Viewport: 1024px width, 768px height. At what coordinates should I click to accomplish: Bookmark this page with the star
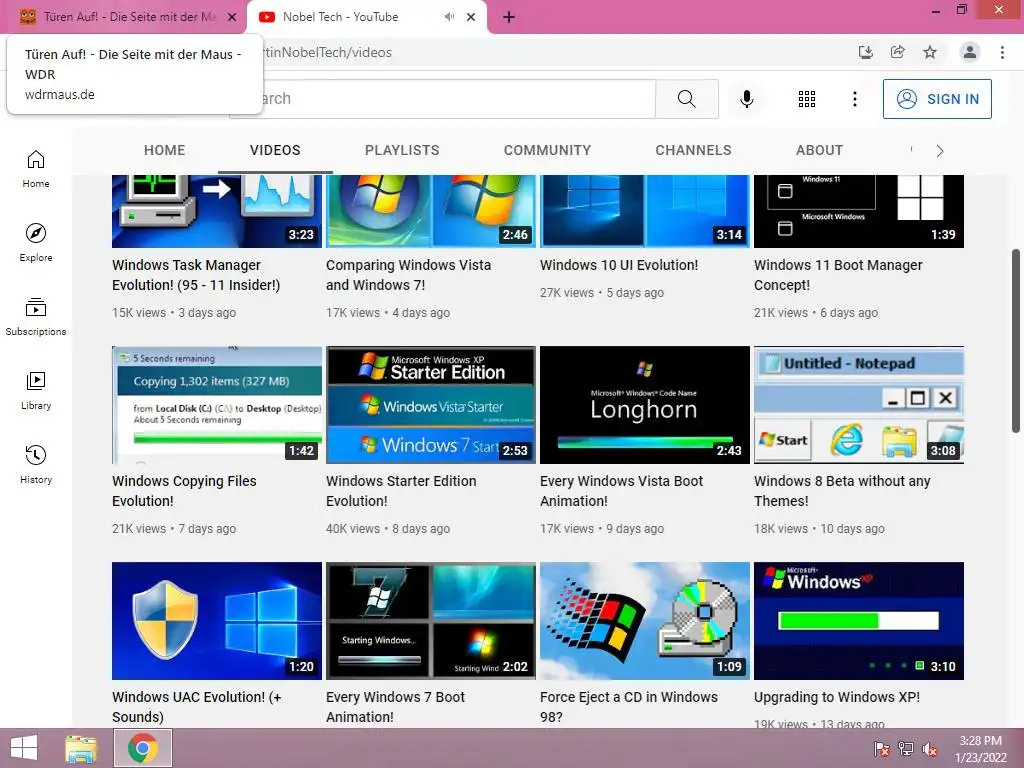930,52
